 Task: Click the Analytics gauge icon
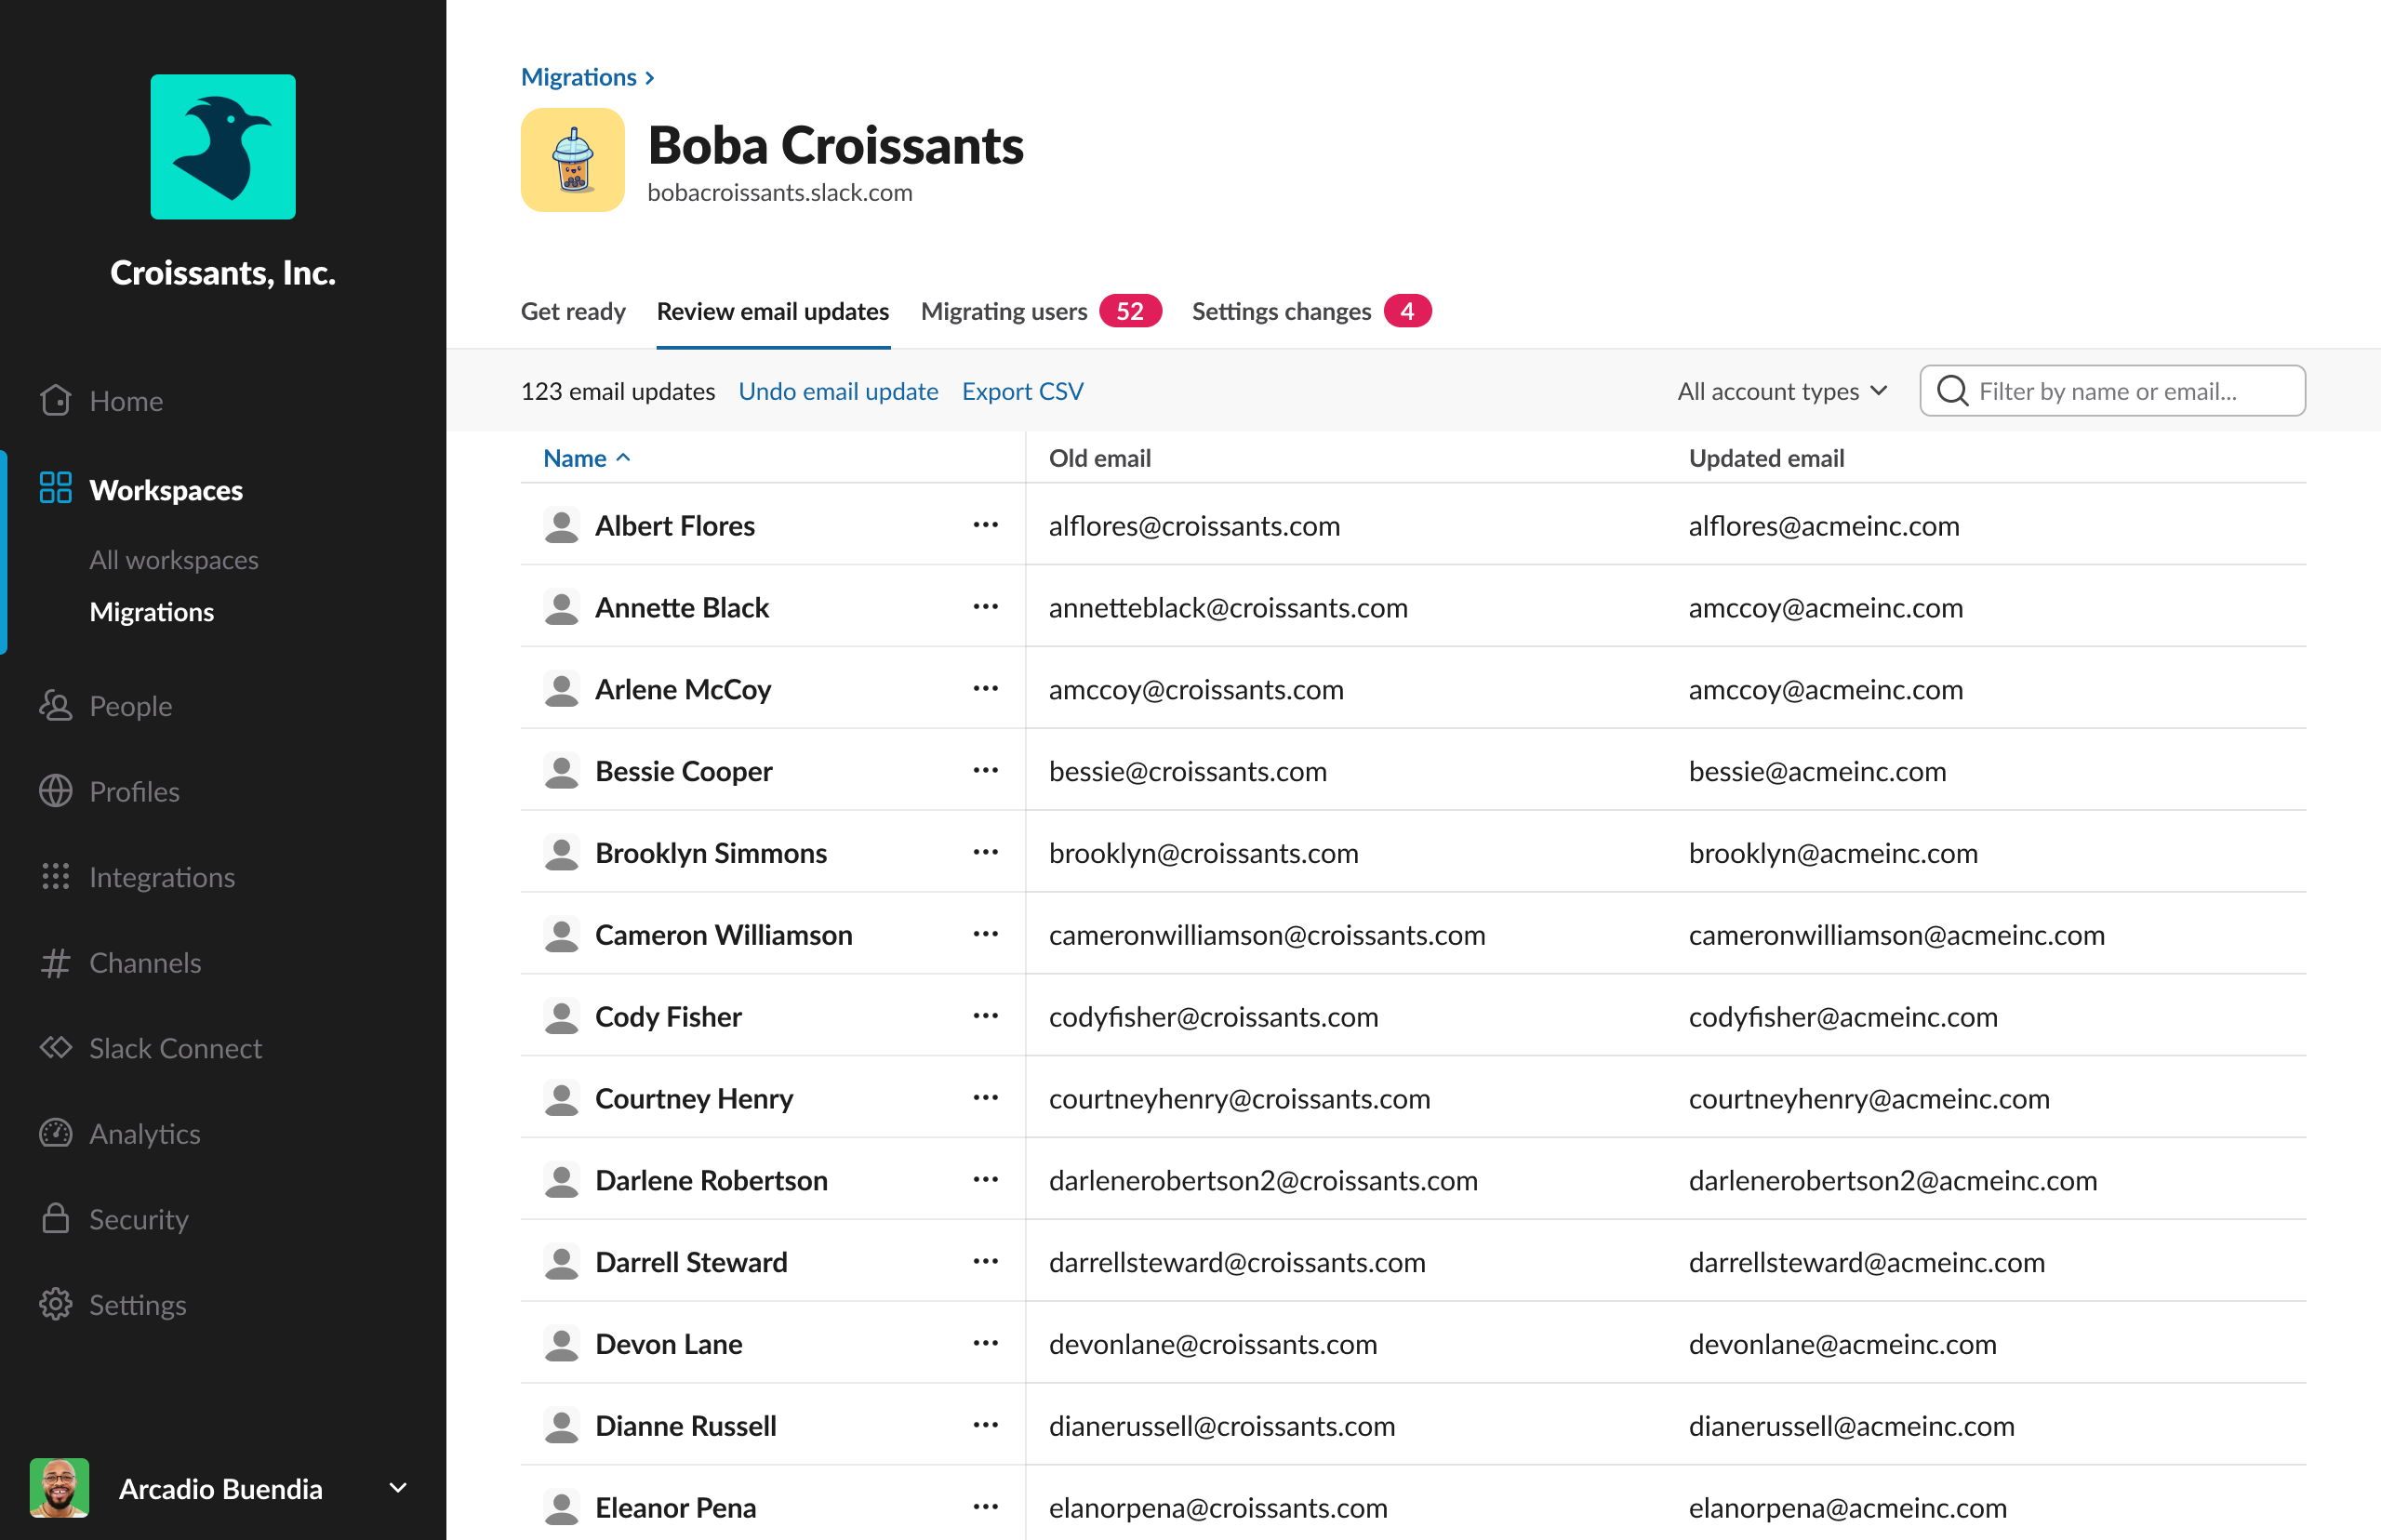56,1134
